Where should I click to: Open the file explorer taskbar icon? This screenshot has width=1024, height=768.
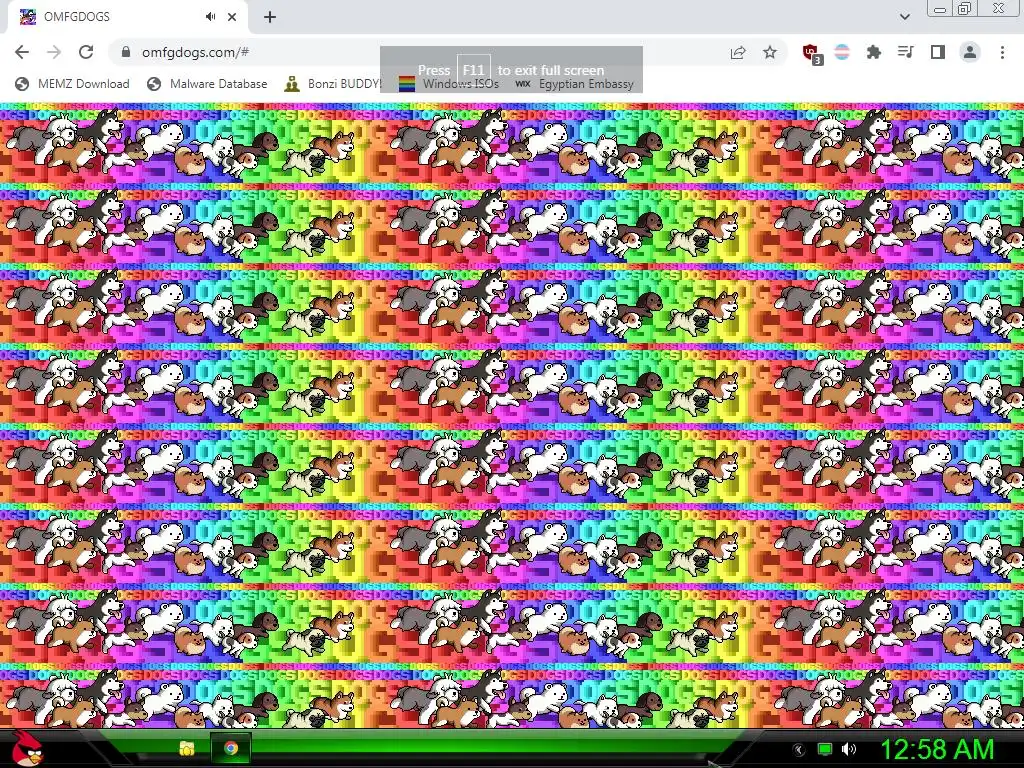click(x=187, y=748)
